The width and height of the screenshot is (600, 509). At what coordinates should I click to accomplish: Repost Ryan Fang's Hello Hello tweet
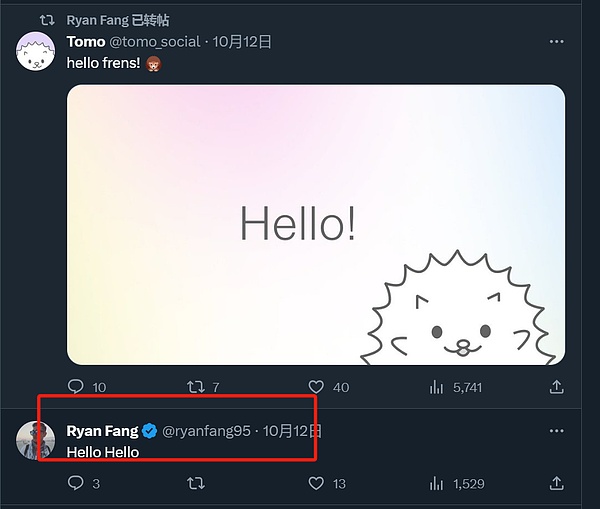point(196,483)
